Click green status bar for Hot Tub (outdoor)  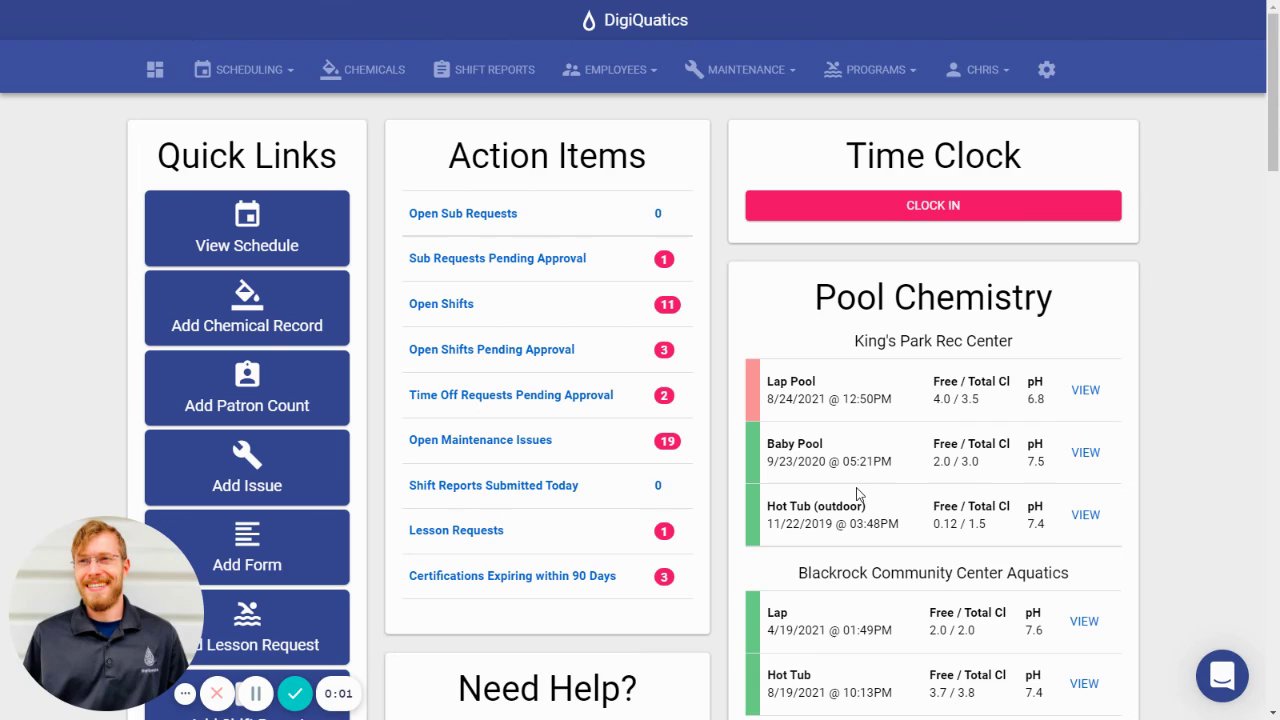click(752, 515)
